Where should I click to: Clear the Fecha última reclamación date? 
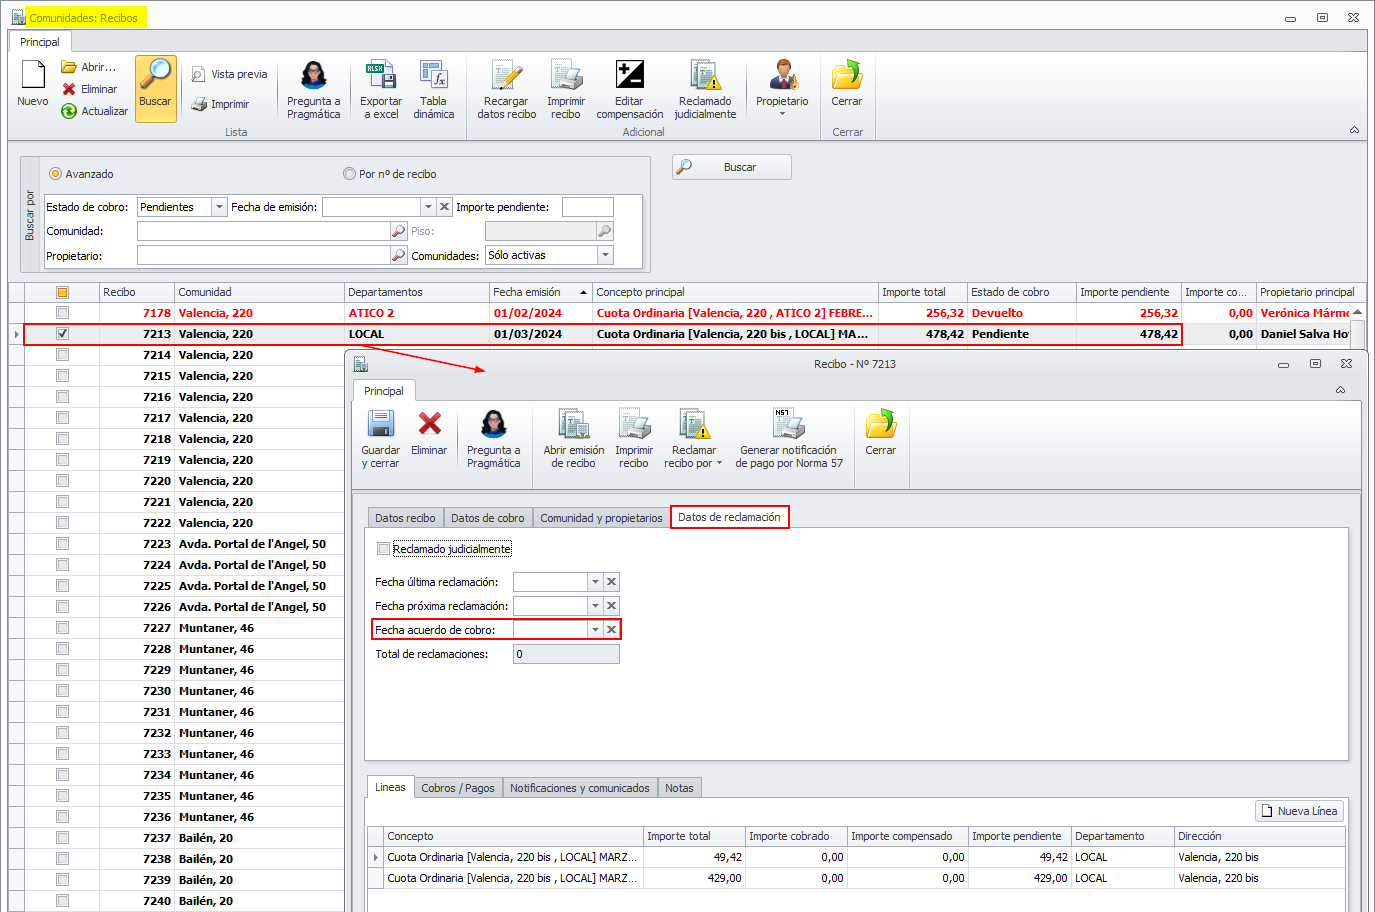[612, 582]
